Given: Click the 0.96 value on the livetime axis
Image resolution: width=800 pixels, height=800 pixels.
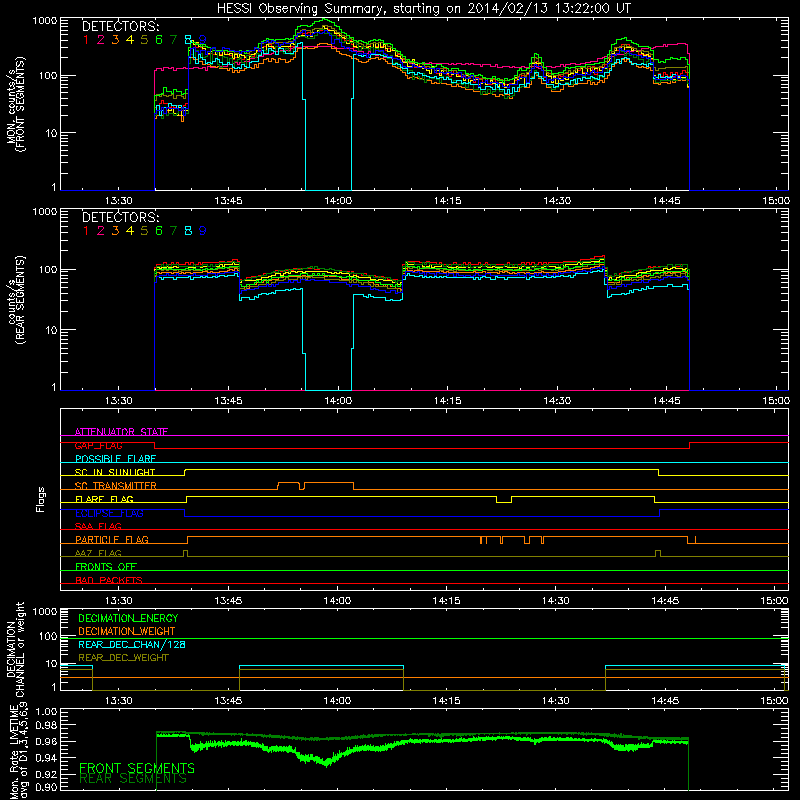Looking at the screenshot, I should pyautogui.click(x=46, y=742).
